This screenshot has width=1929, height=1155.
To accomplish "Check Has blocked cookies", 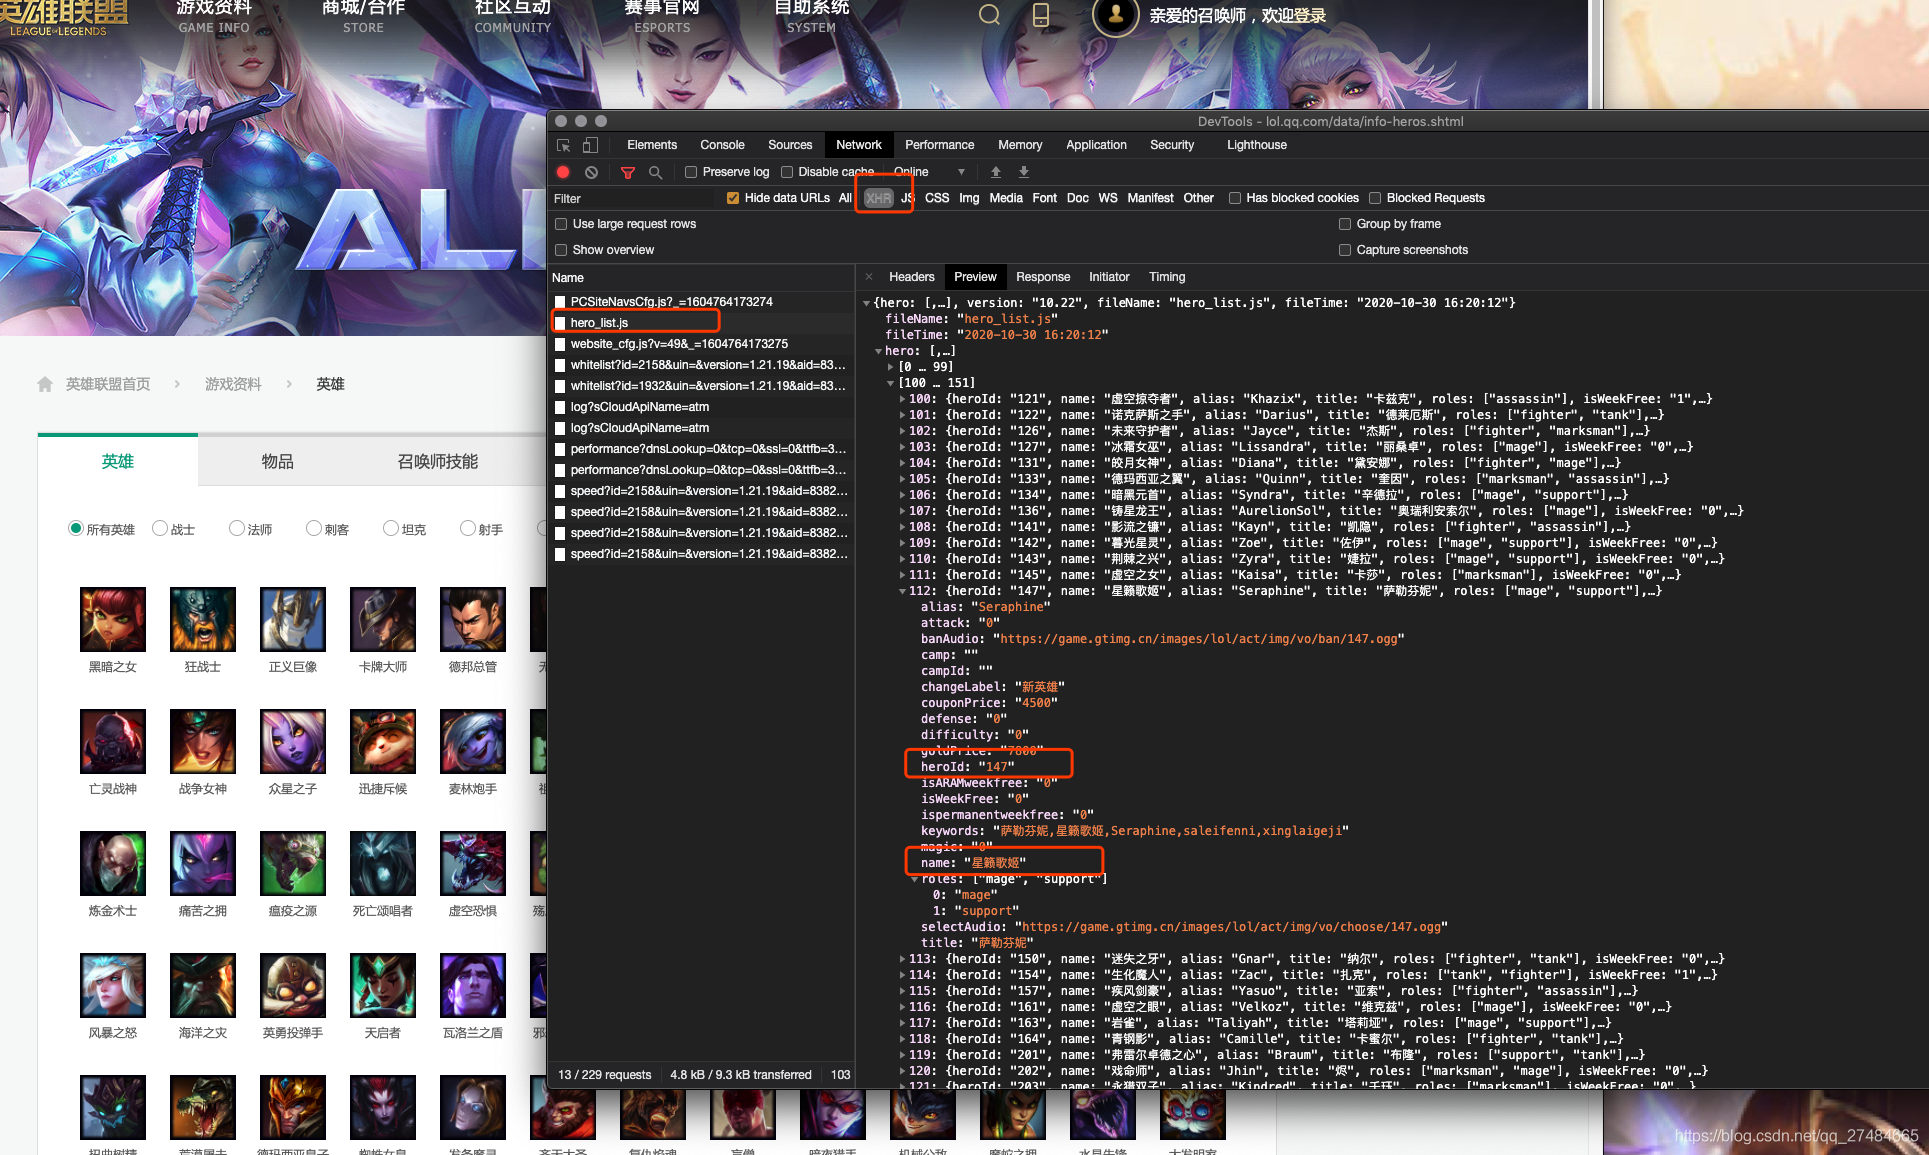I will click(x=1235, y=198).
